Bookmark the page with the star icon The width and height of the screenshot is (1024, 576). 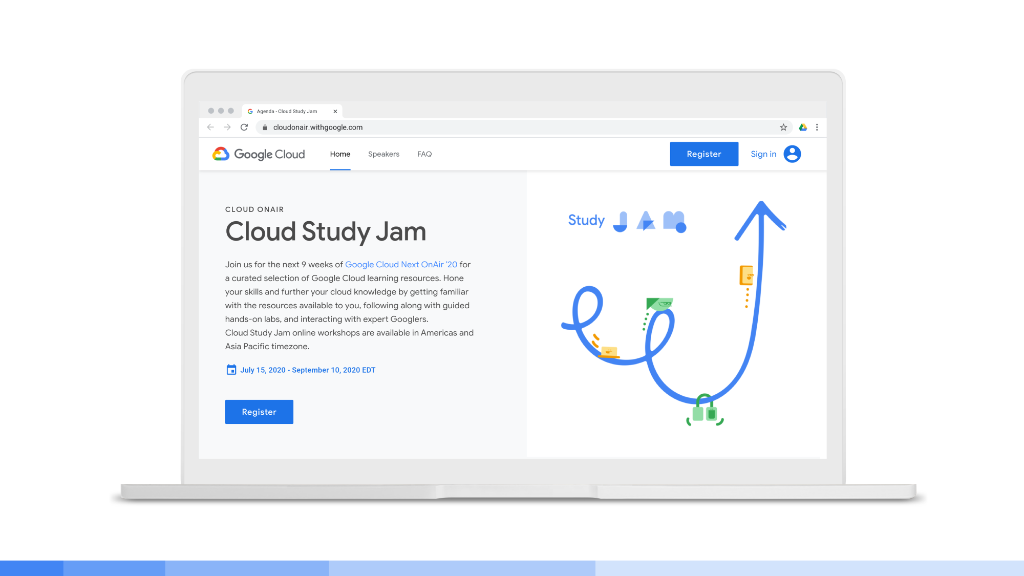[783, 127]
